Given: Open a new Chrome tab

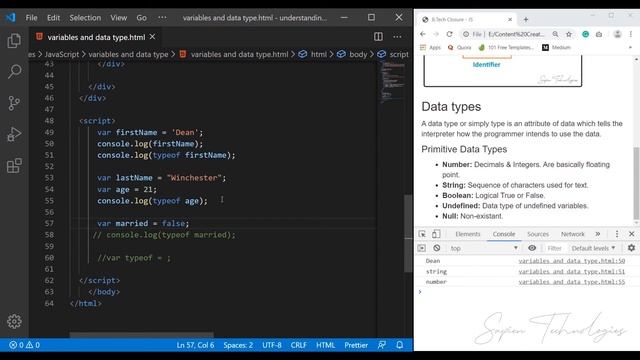Looking at the screenshot, I should (x=526, y=20).
